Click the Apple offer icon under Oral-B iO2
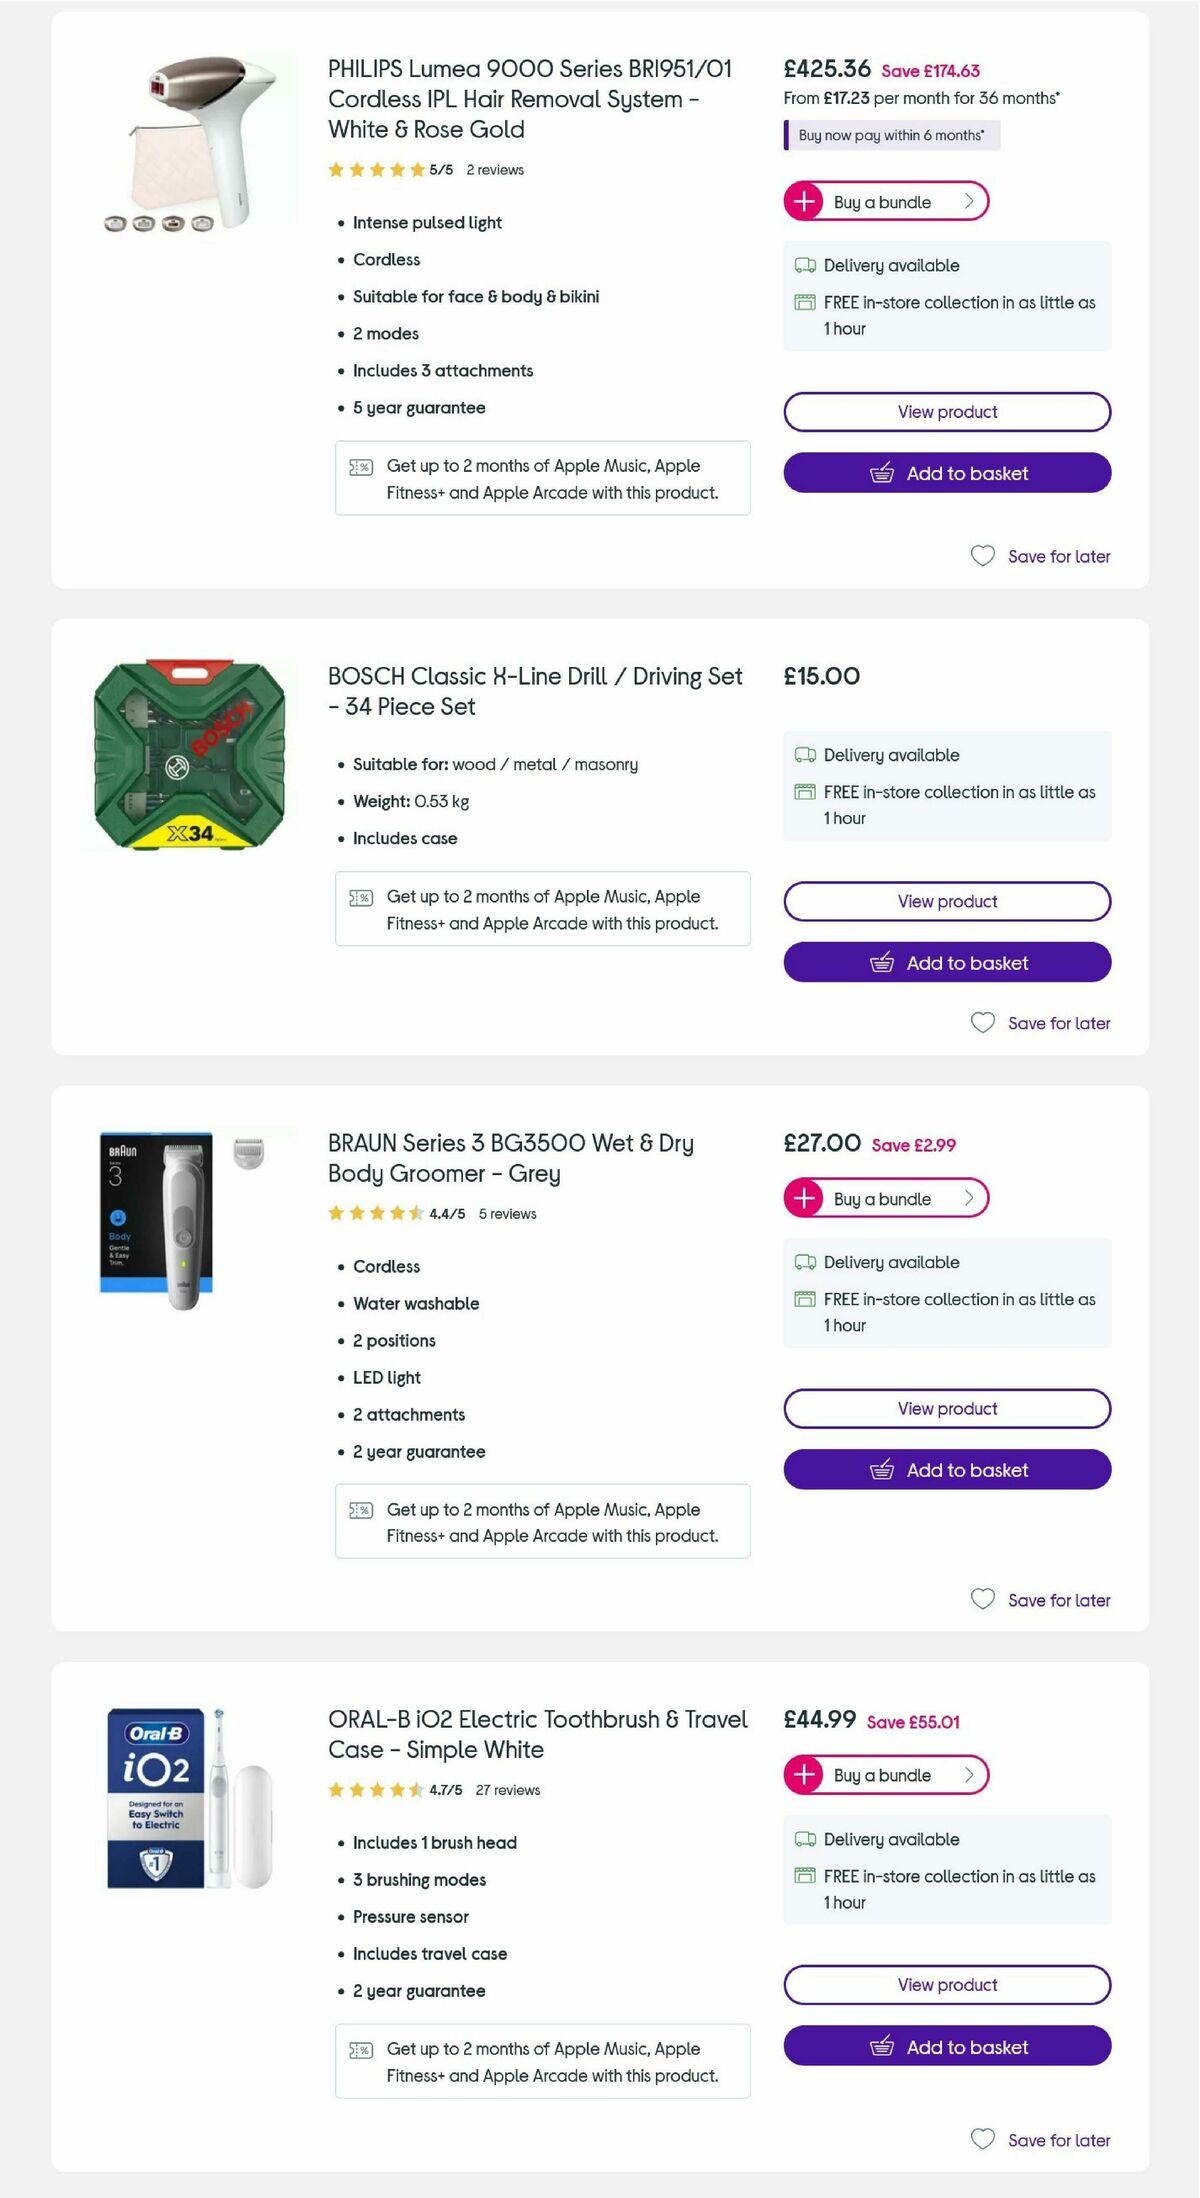 coord(361,2048)
